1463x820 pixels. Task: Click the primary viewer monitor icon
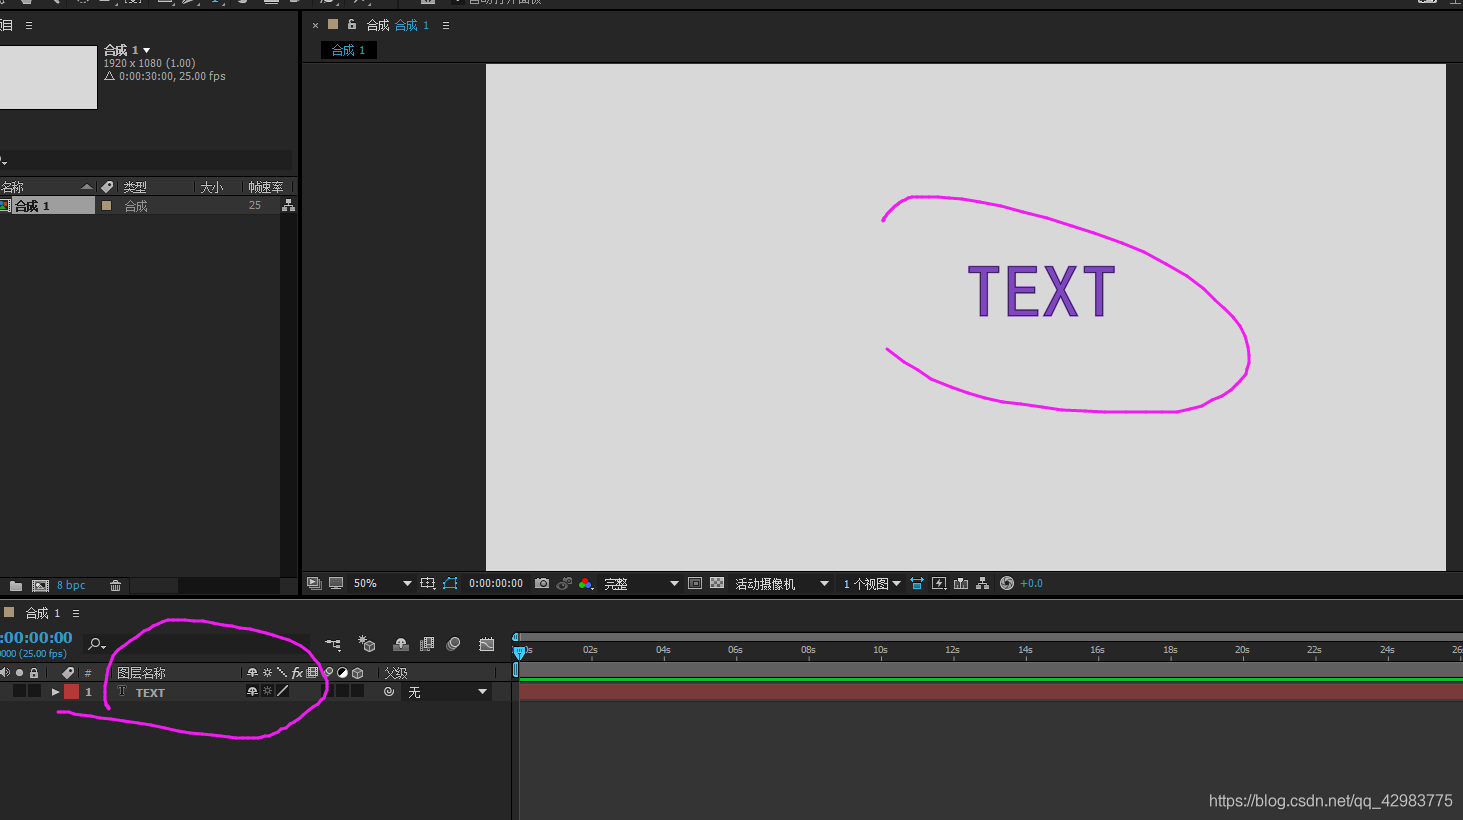[336, 583]
